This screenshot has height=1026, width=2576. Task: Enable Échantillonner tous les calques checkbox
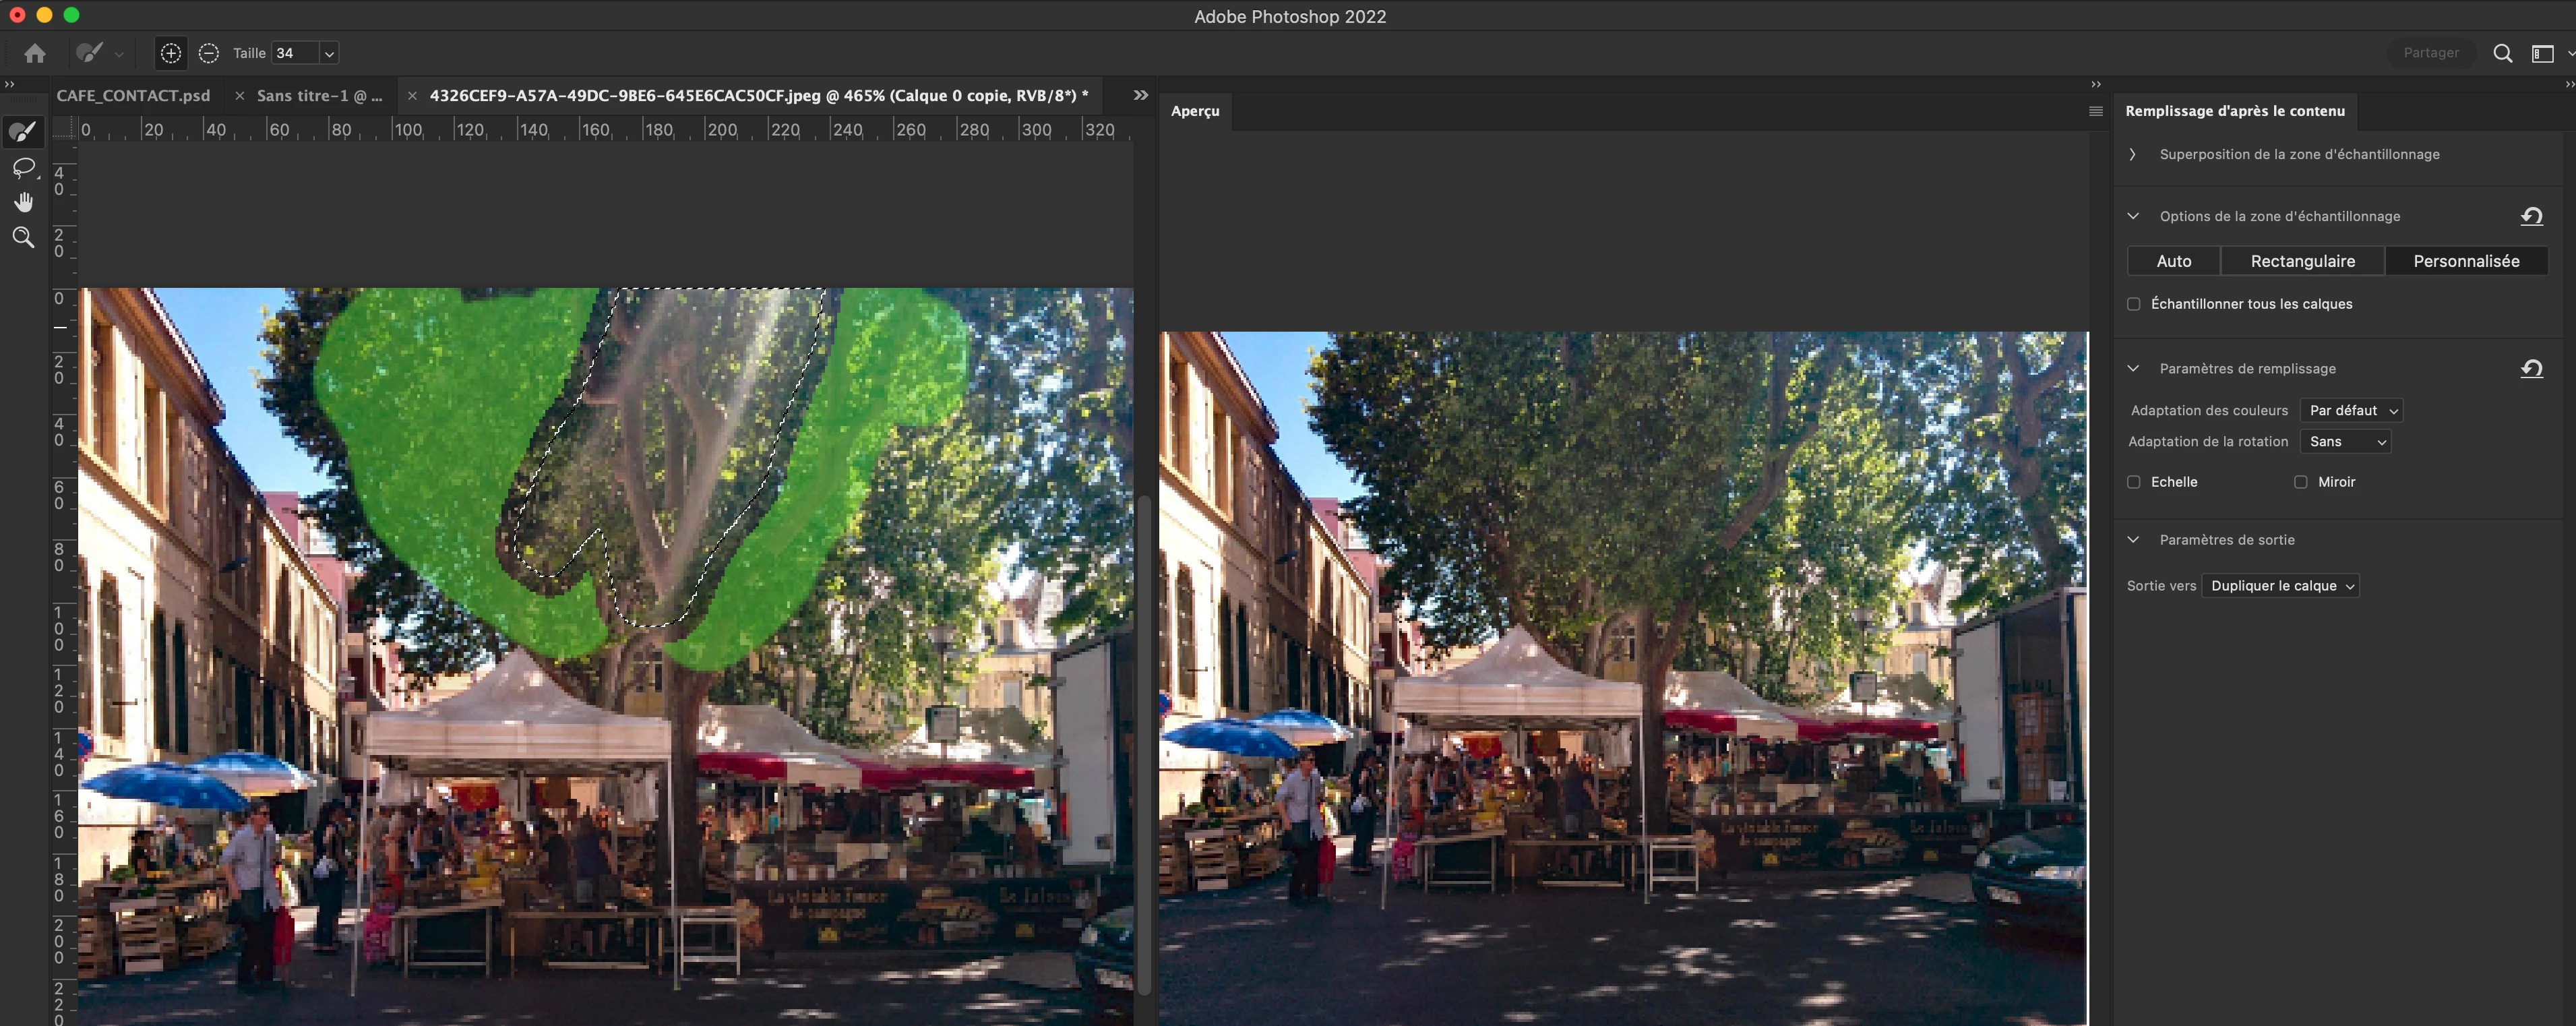(2134, 304)
